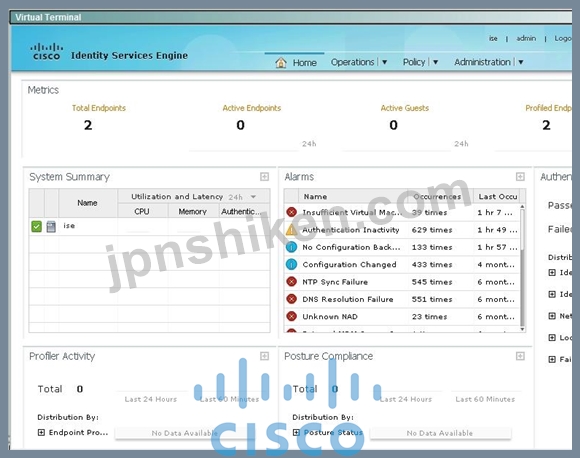The height and width of the screenshot is (458, 580).
Task: Click the Home house icon
Action: click(x=281, y=63)
